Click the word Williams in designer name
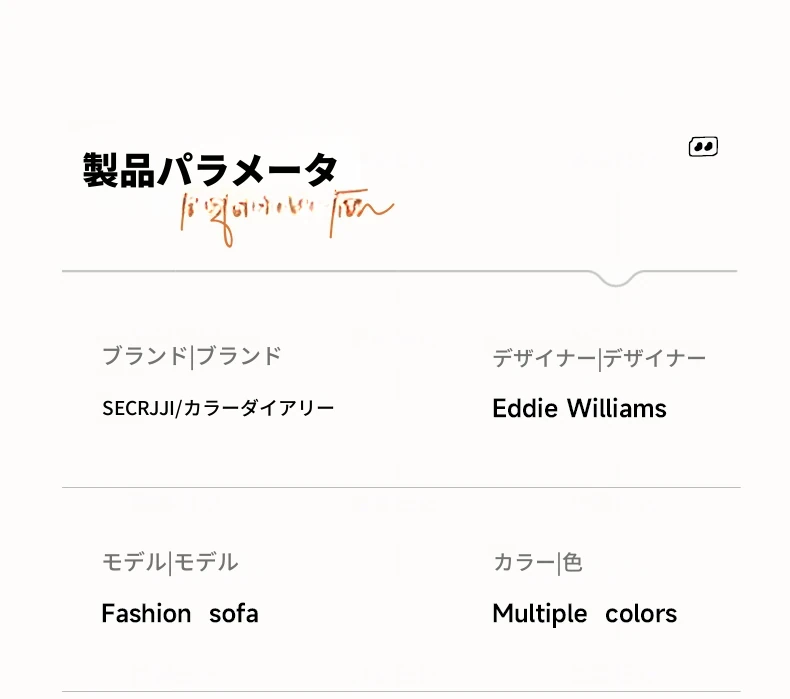790x699 pixels. tap(617, 408)
